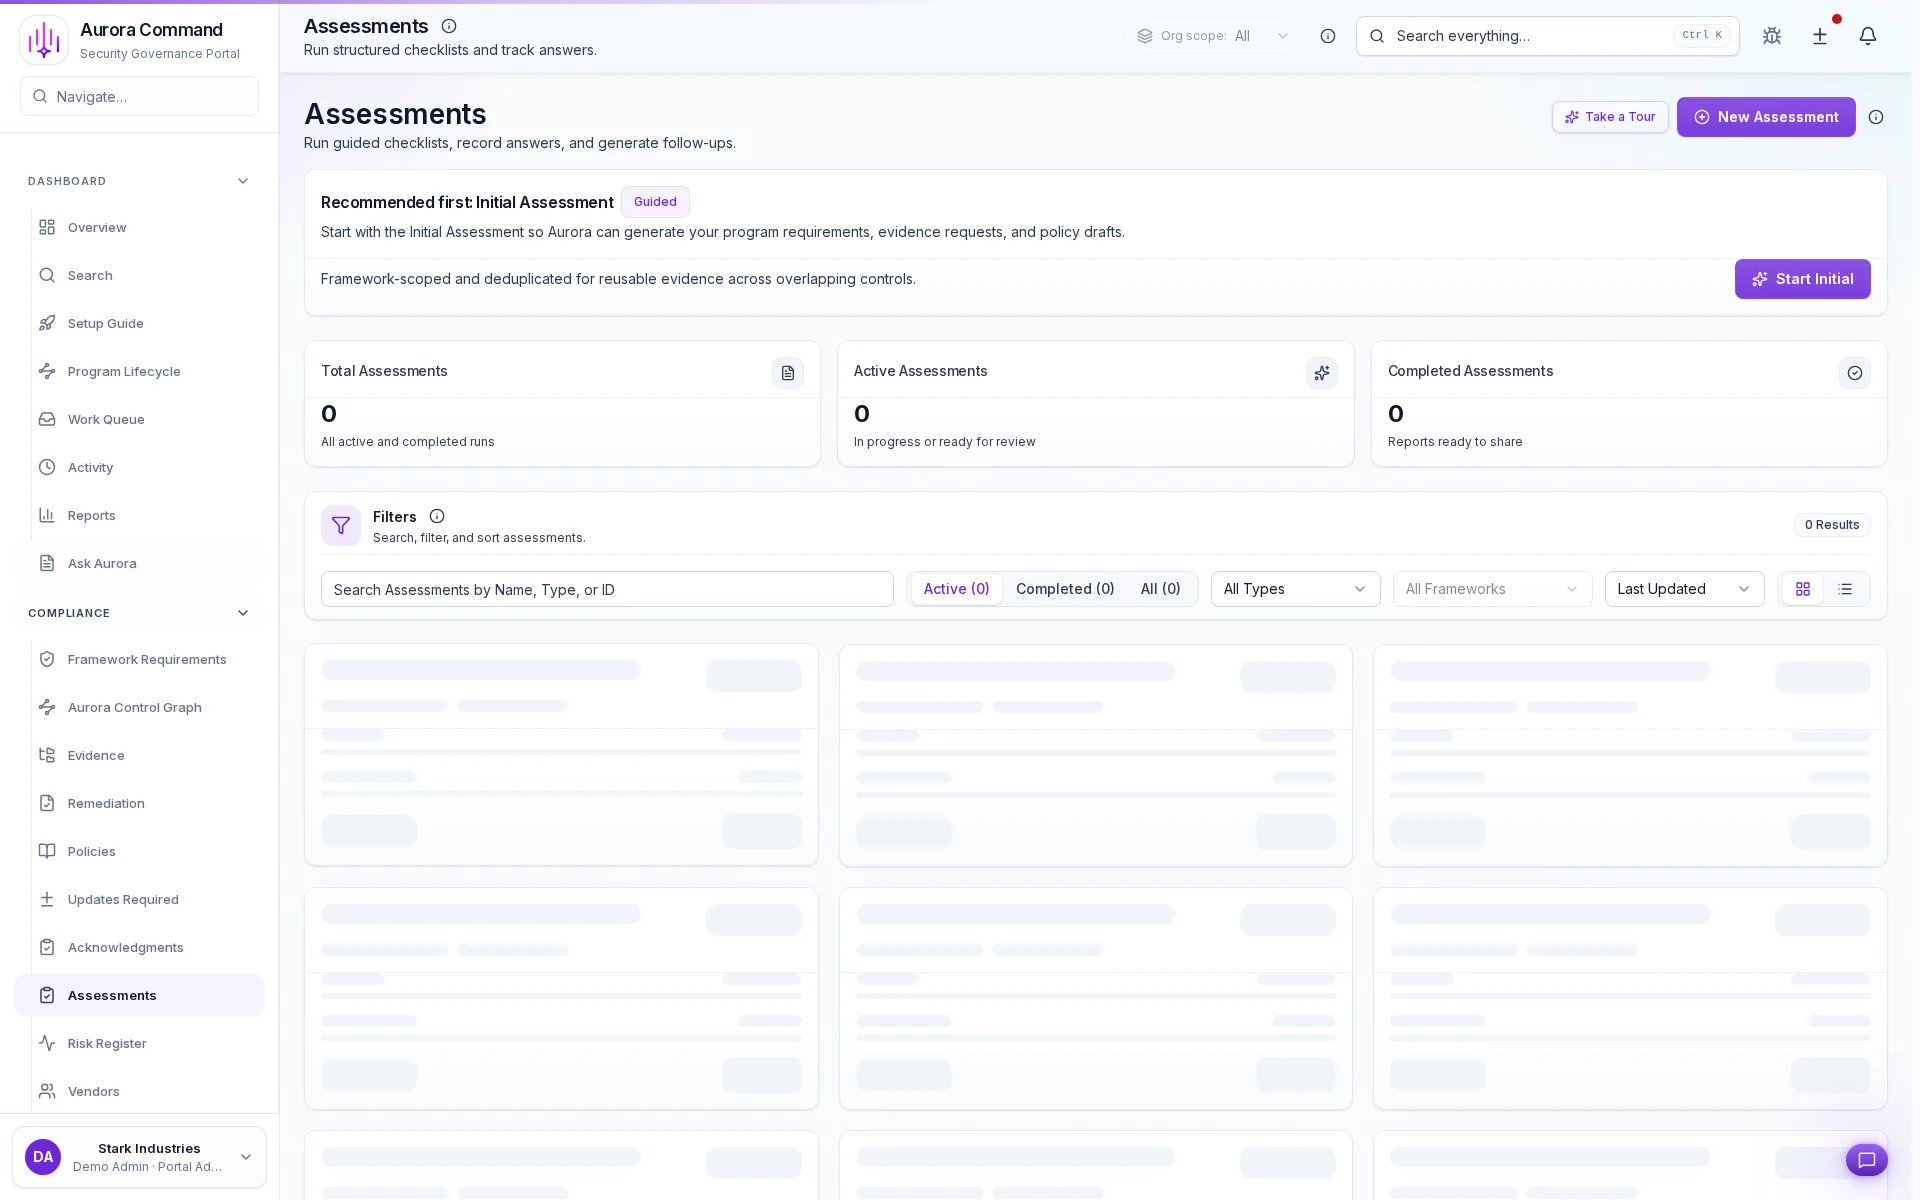Switch assessments to list view
Viewport: 1920px width, 1200px height.
[x=1845, y=589]
